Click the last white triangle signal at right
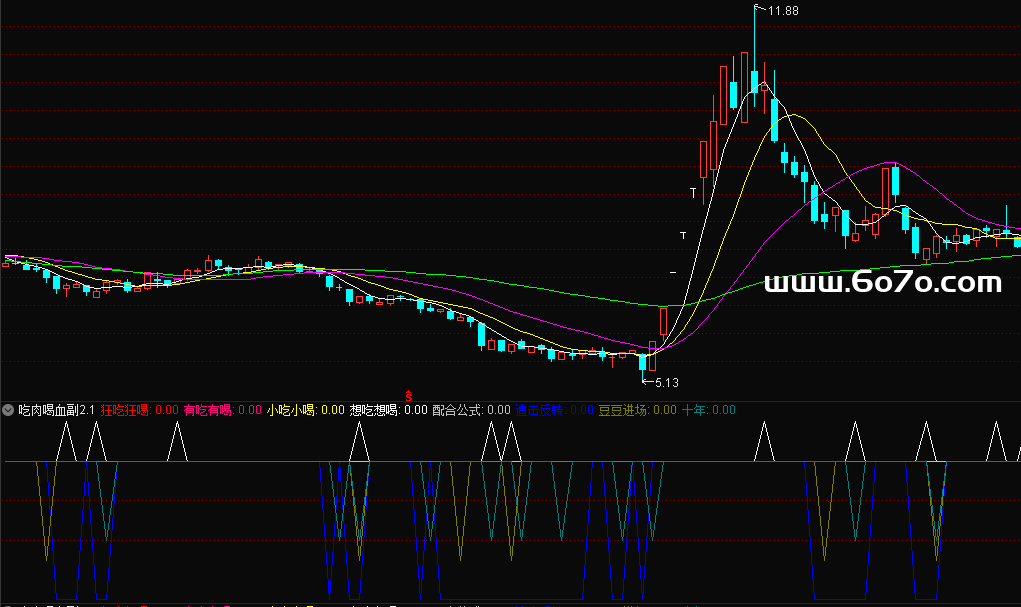1021x607 pixels. coord(995,443)
